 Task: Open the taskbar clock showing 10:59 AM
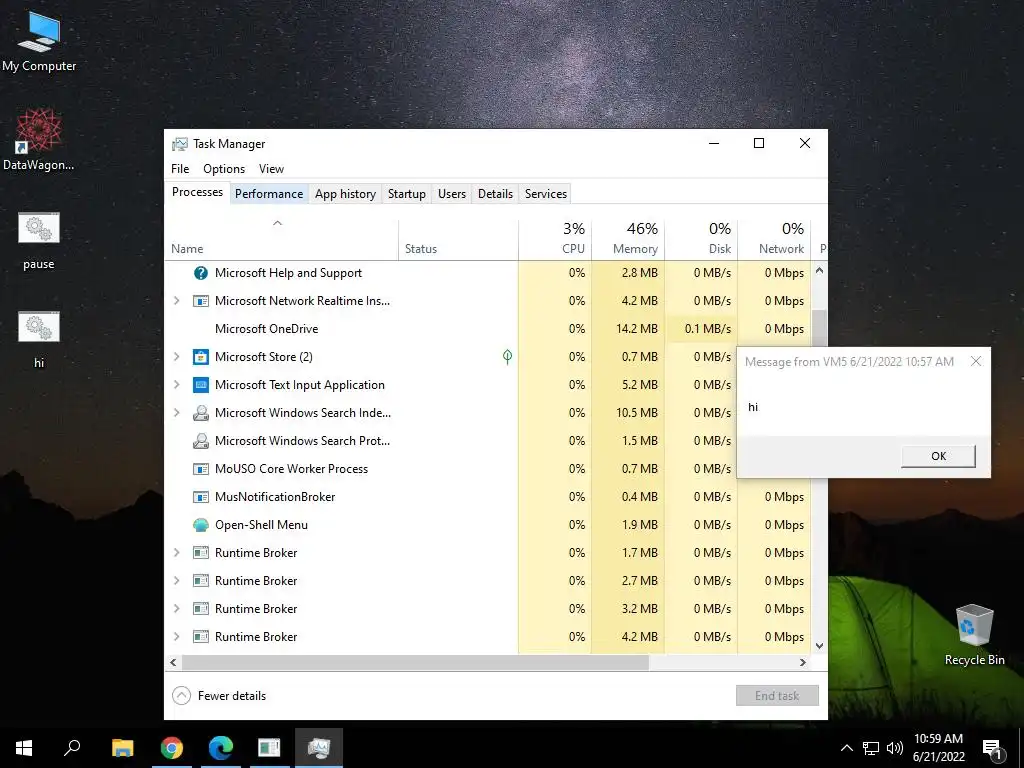point(938,748)
